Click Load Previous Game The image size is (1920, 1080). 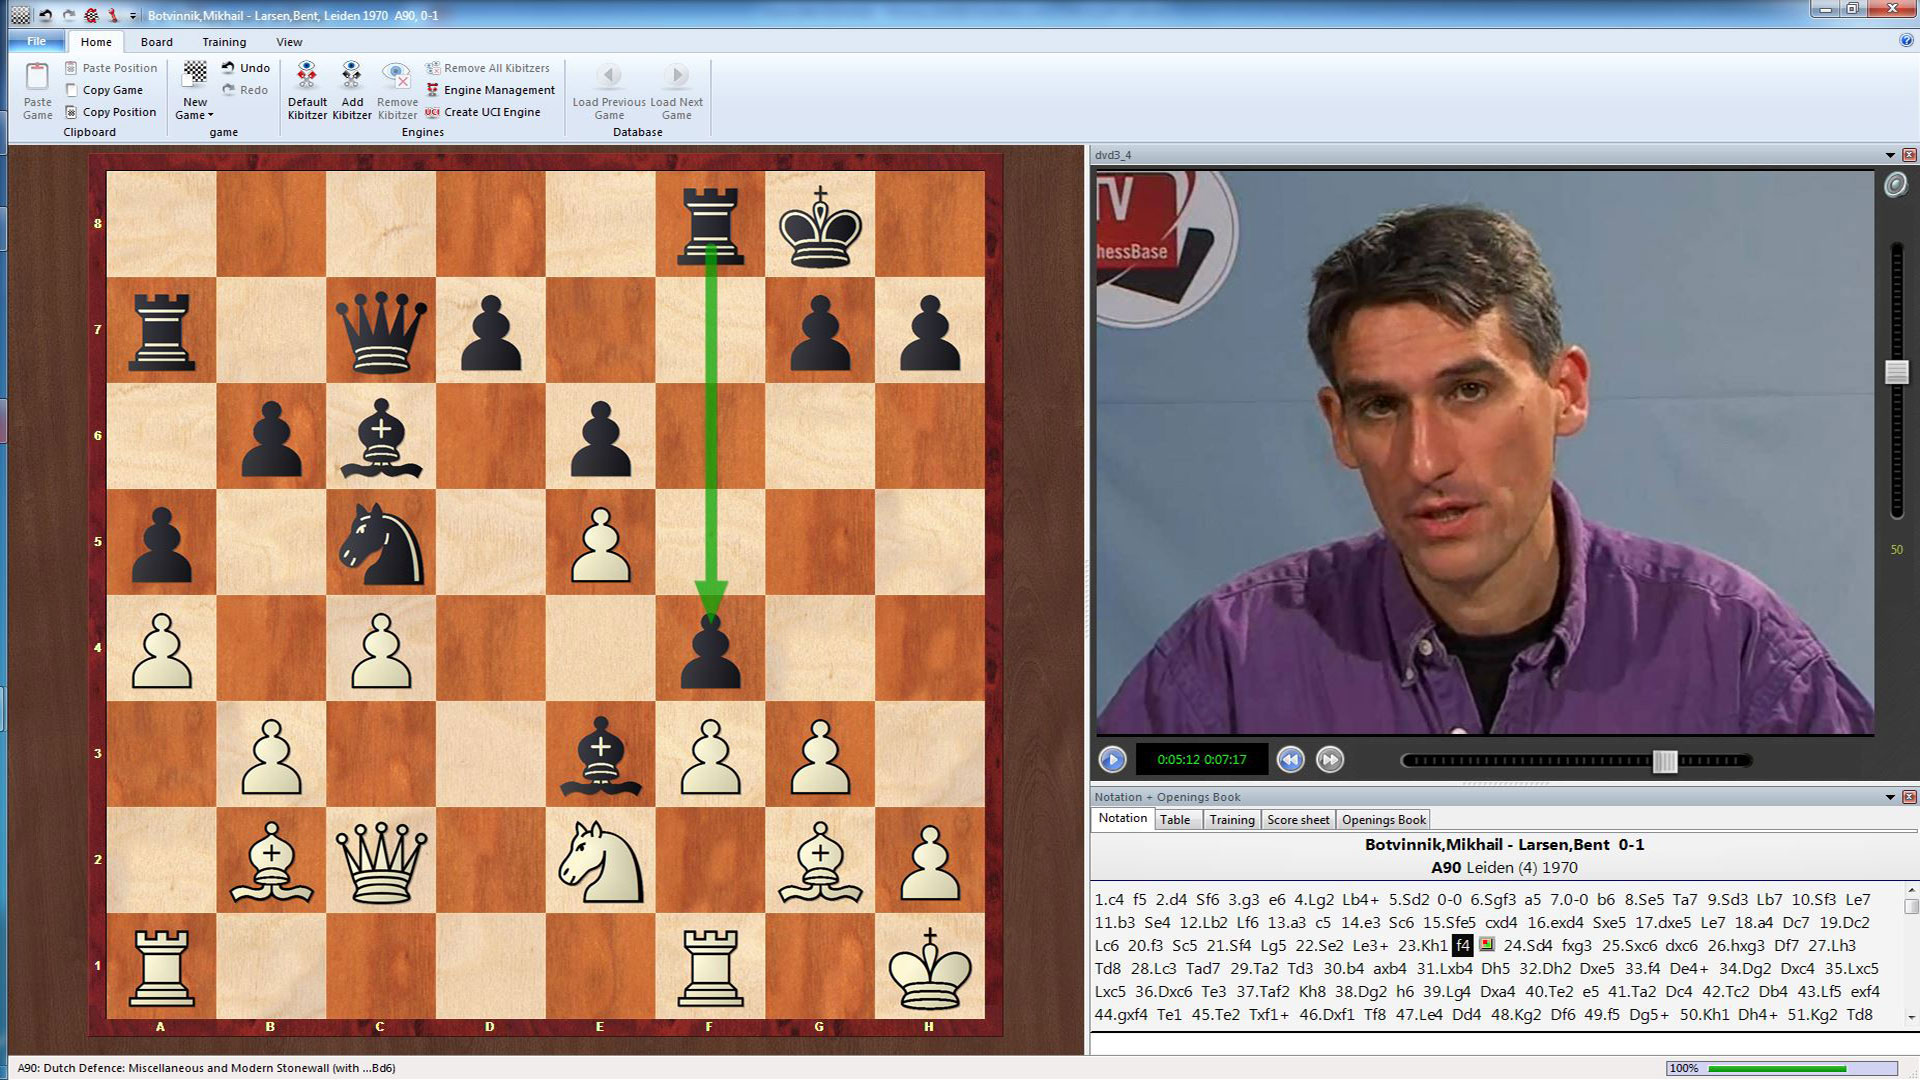608,89
